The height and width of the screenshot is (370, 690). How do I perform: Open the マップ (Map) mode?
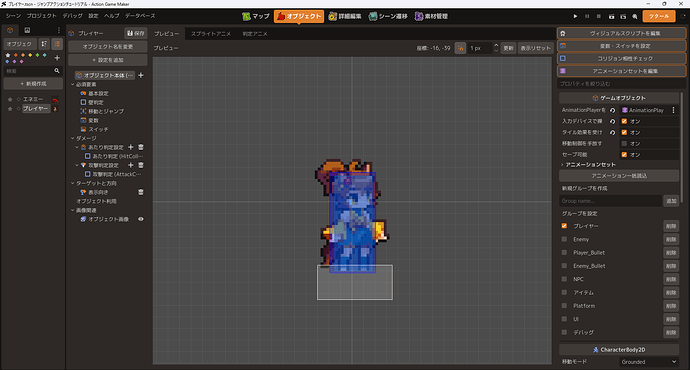coord(256,16)
